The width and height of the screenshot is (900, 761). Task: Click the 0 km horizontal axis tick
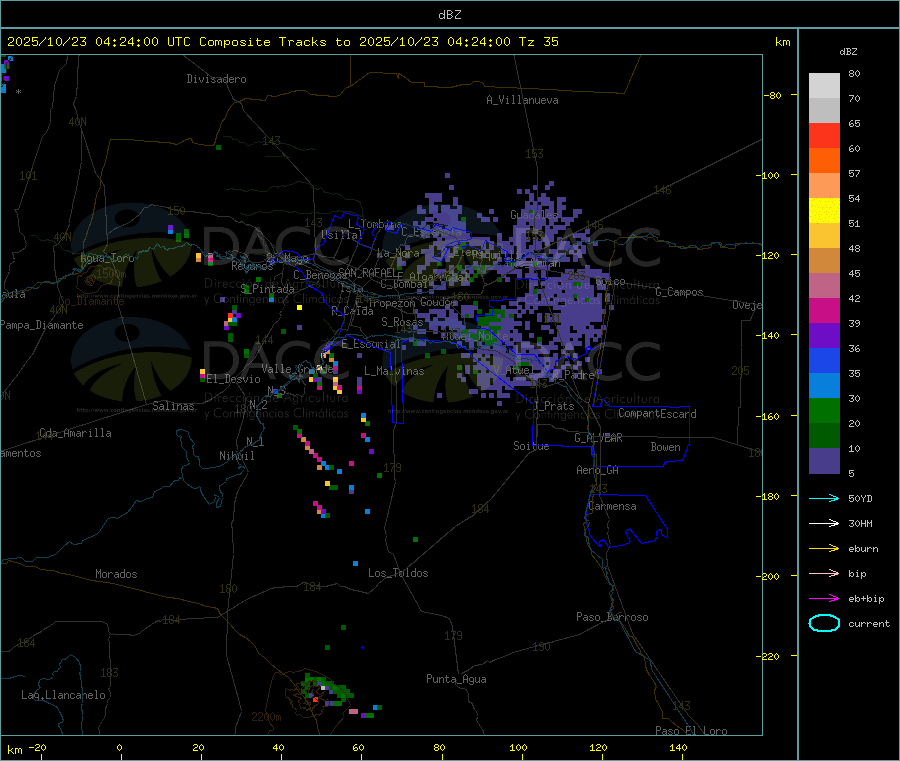(119, 747)
